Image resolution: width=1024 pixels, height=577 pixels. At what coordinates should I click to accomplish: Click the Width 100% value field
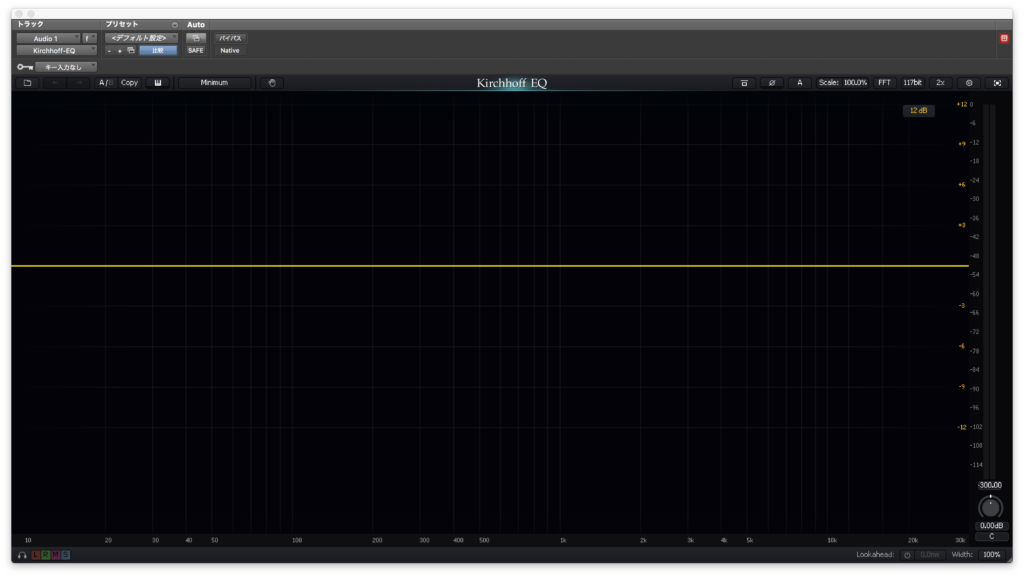(x=992, y=555)
